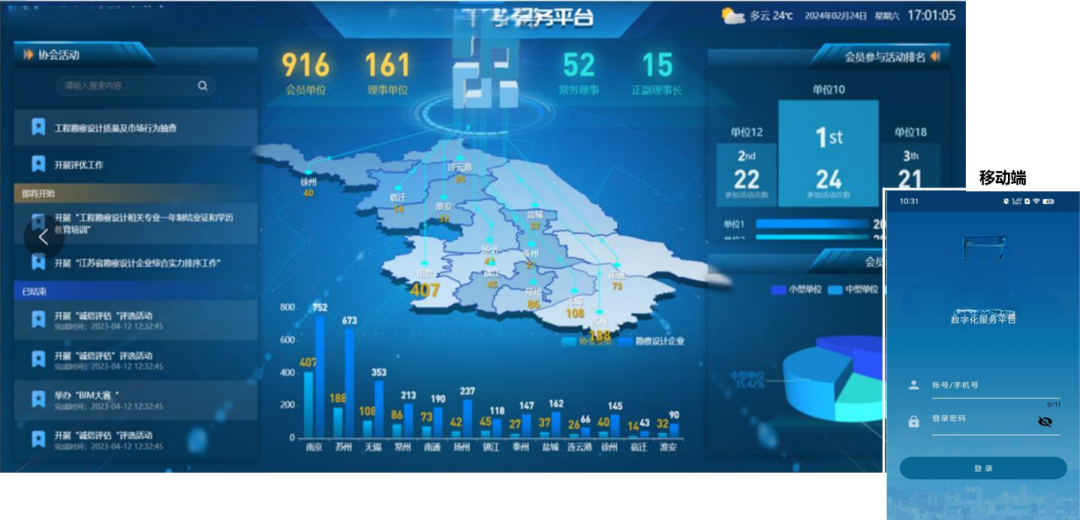Click the 52 常务理事 statistic
Viewport: 1080px width, 520px height.
click(x=579, y=74)
